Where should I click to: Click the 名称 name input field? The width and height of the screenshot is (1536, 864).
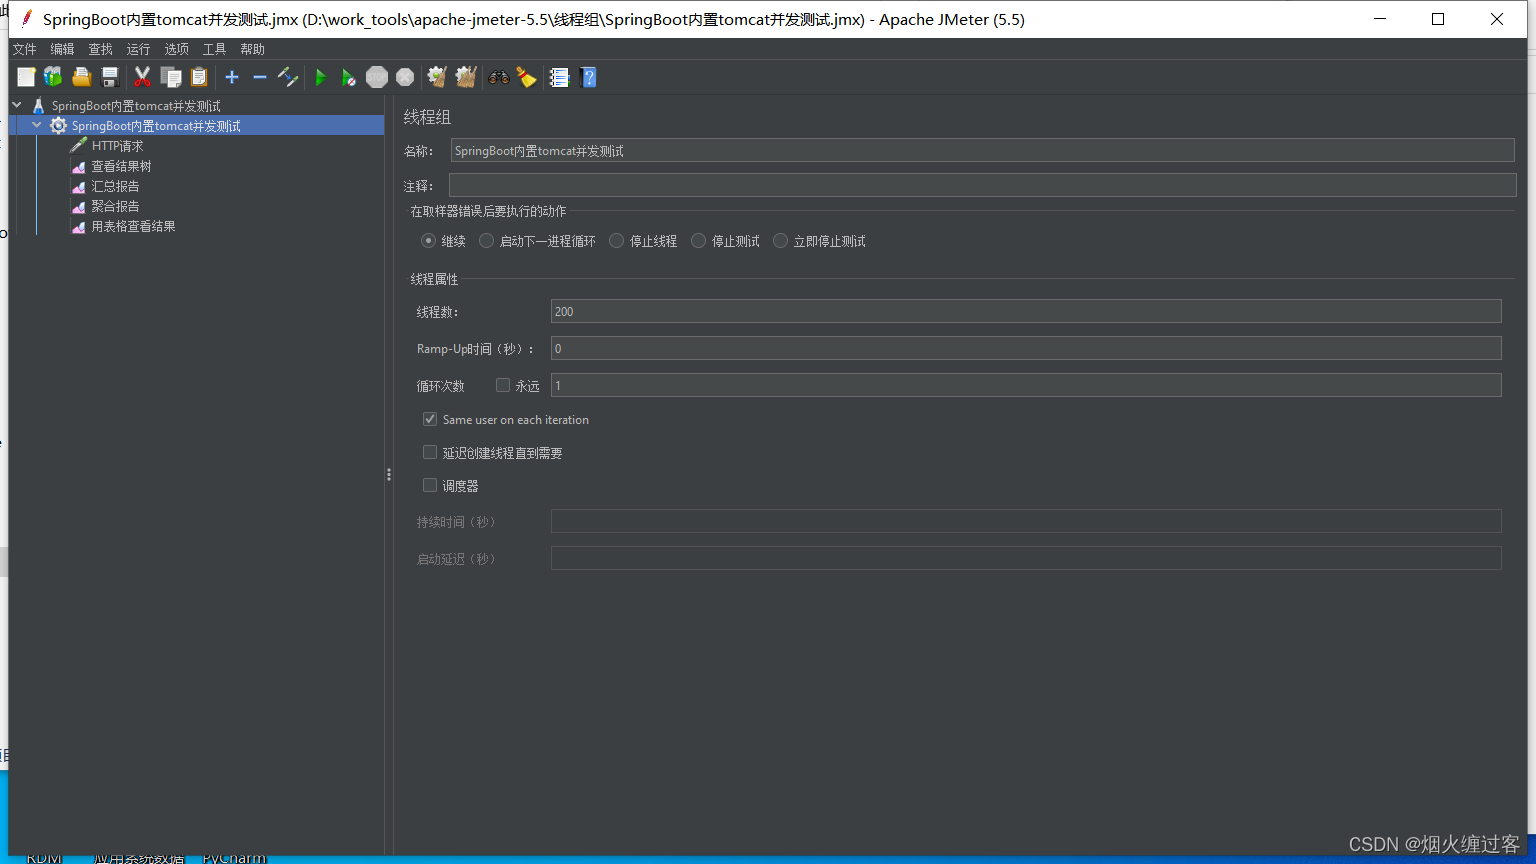983,150
